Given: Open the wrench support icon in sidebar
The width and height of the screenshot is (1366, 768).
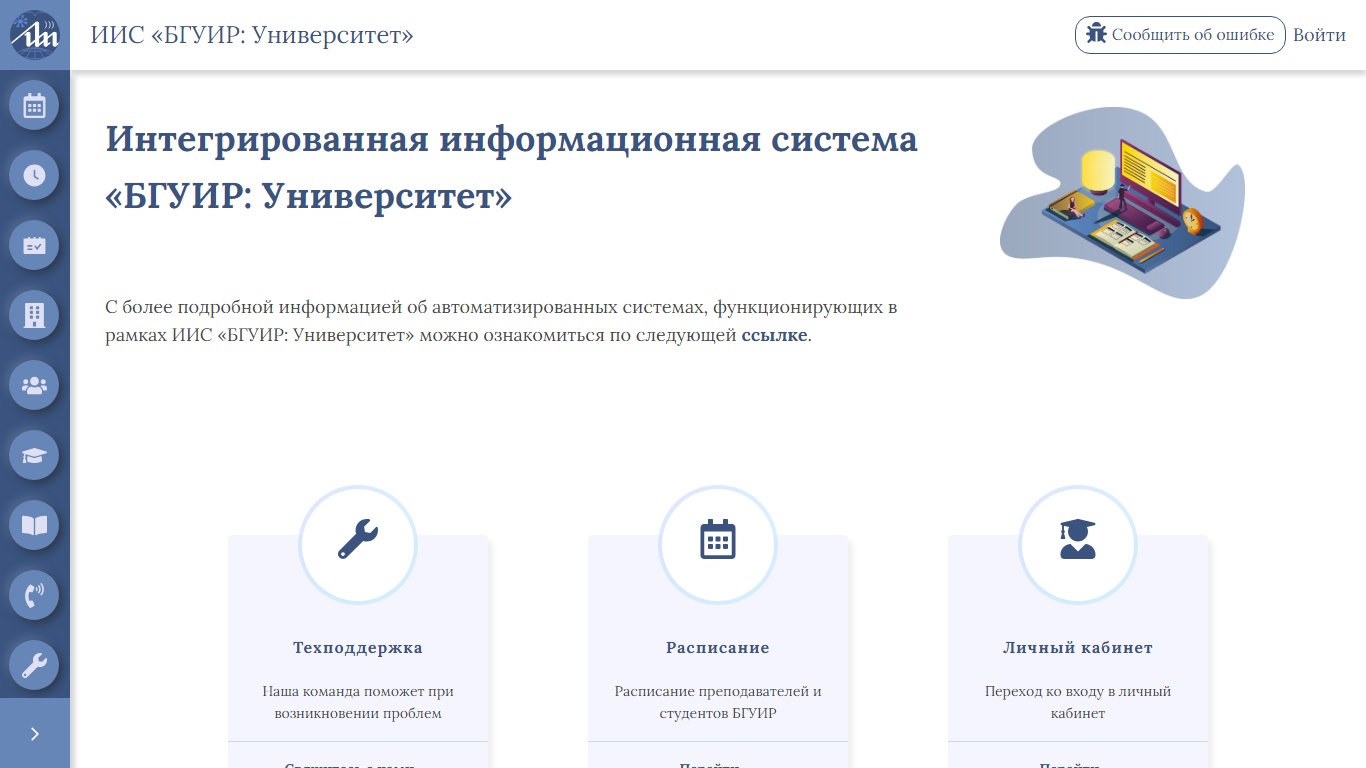Looking at the screenshot, I should coord(34,665).
